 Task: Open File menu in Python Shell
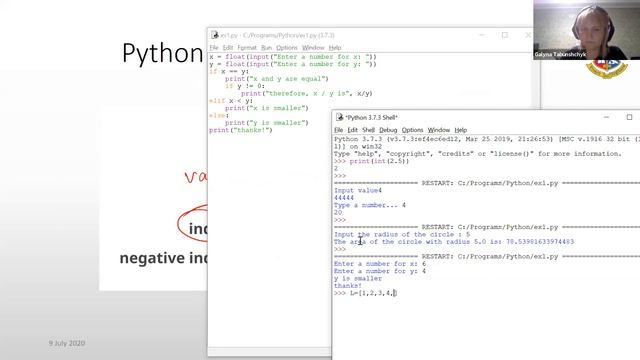point(338,130)
